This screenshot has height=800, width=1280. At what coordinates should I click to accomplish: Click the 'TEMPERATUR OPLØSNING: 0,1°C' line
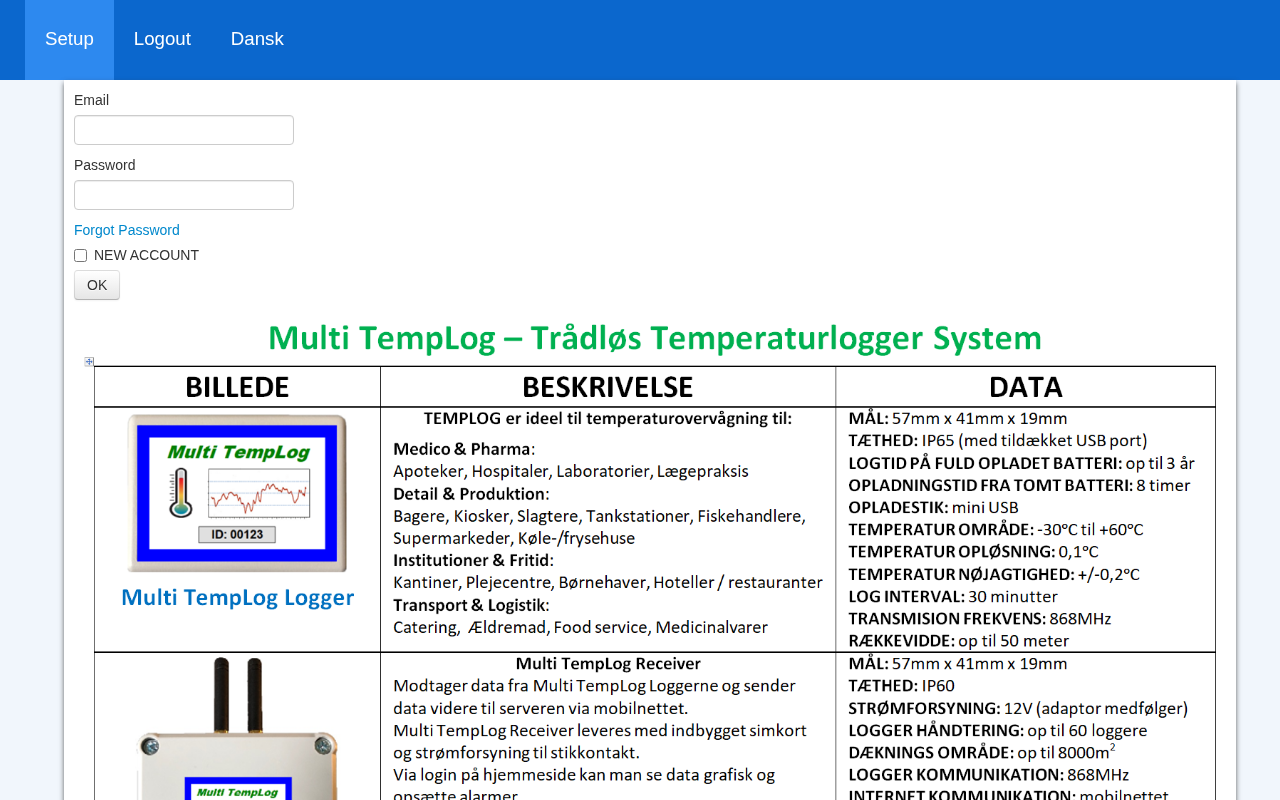[x=974, y=552]
